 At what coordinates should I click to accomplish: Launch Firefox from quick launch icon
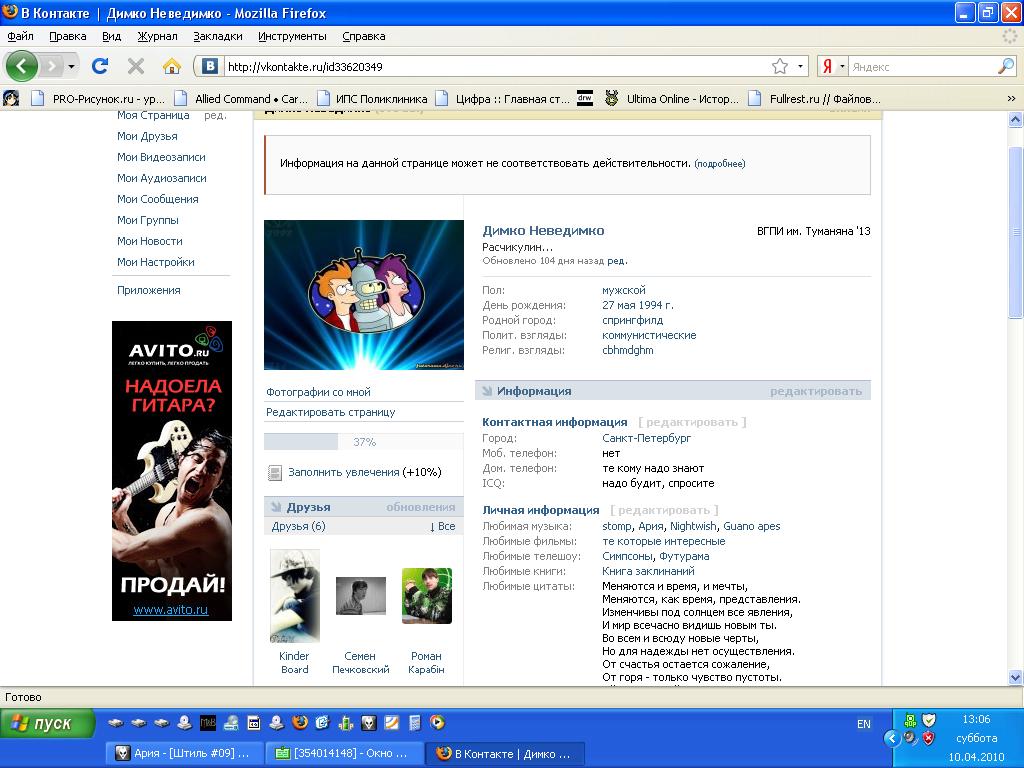coord(300,722)
